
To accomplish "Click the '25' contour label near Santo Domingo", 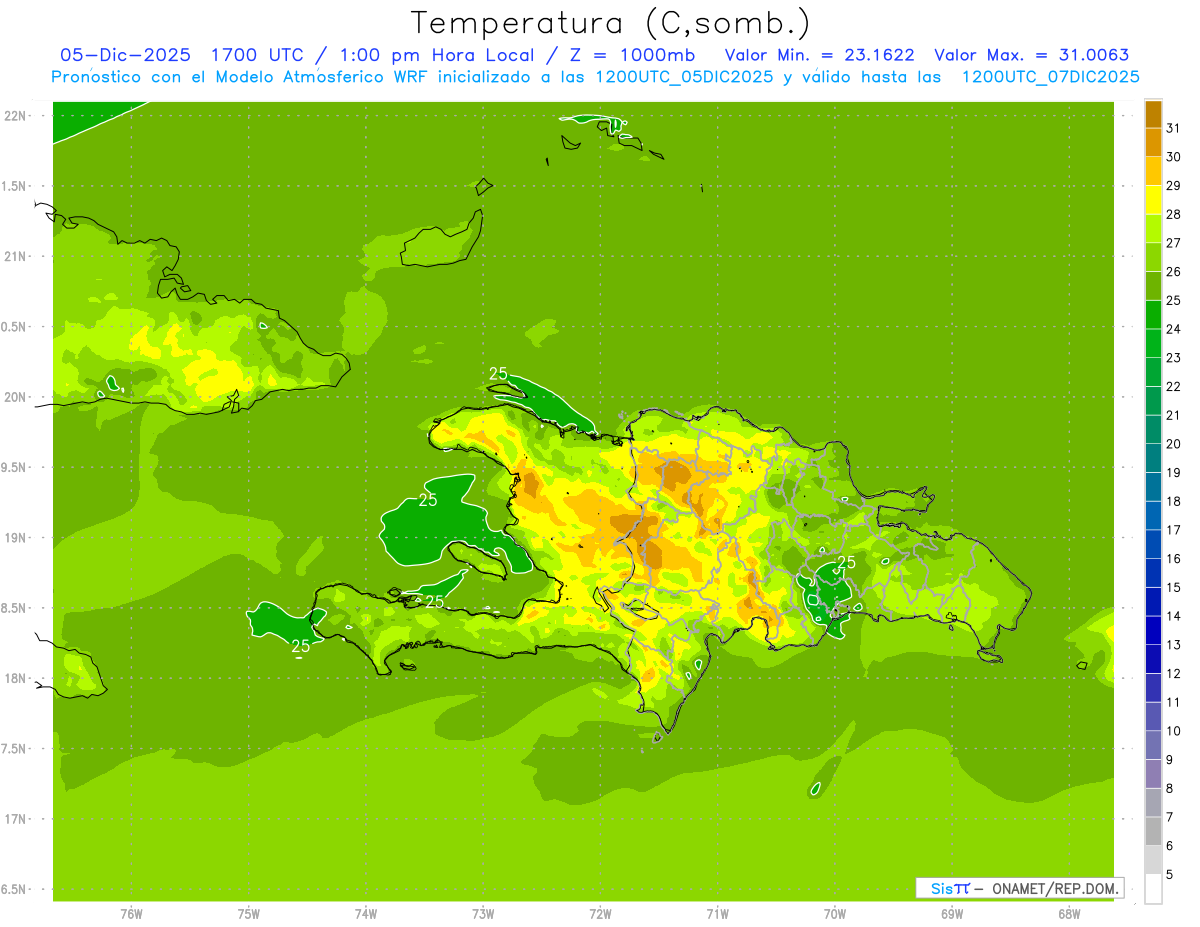I will click(847, 562).
